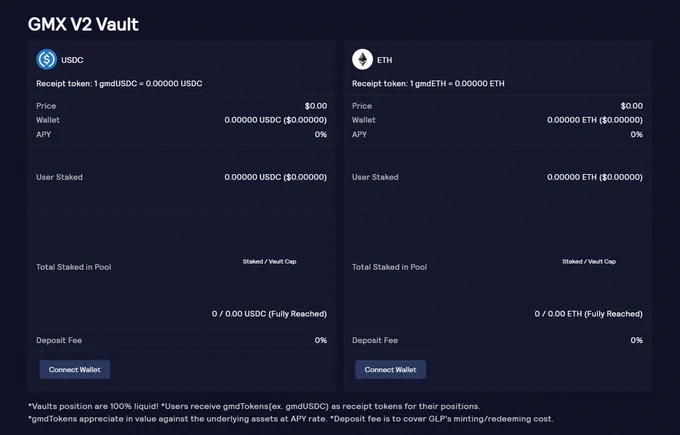Select 0 / 0.00 ETH (Fully Reached) text
680x435 pixels.
[588, 314]
